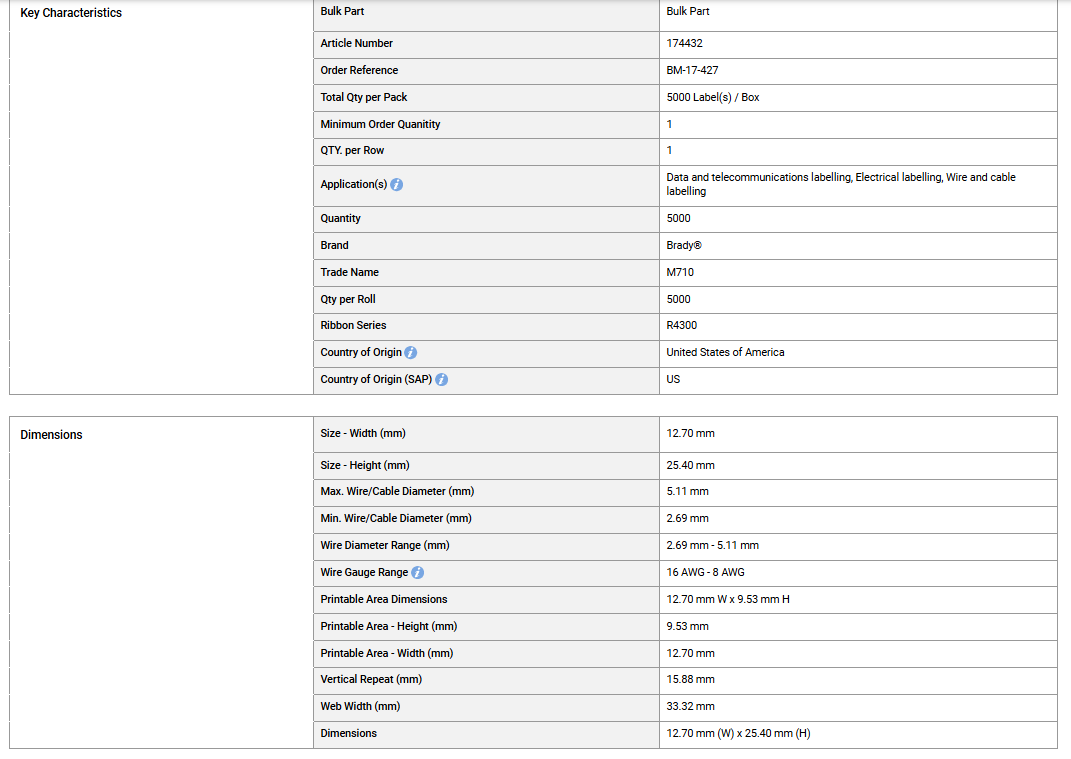The image size is (1071, 759).
Task: Select the Wire Gauge Range value 16 AWG - 8 AWG
Action: click(x=706, y=572)
